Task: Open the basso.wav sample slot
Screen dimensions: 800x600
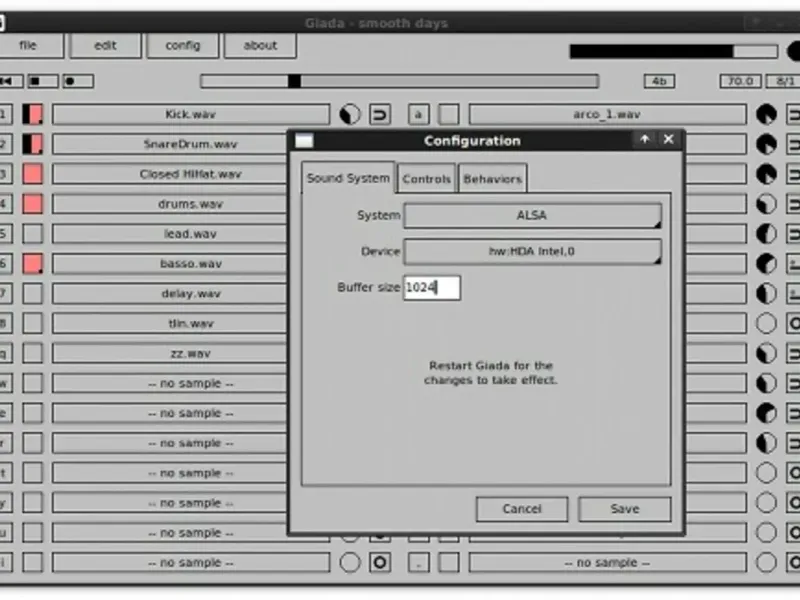Action: pyautogui.click(x=170, y=264)
